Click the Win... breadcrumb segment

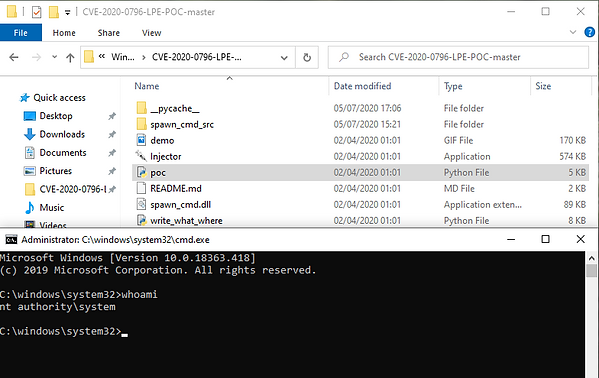click(x=123, y=57)
